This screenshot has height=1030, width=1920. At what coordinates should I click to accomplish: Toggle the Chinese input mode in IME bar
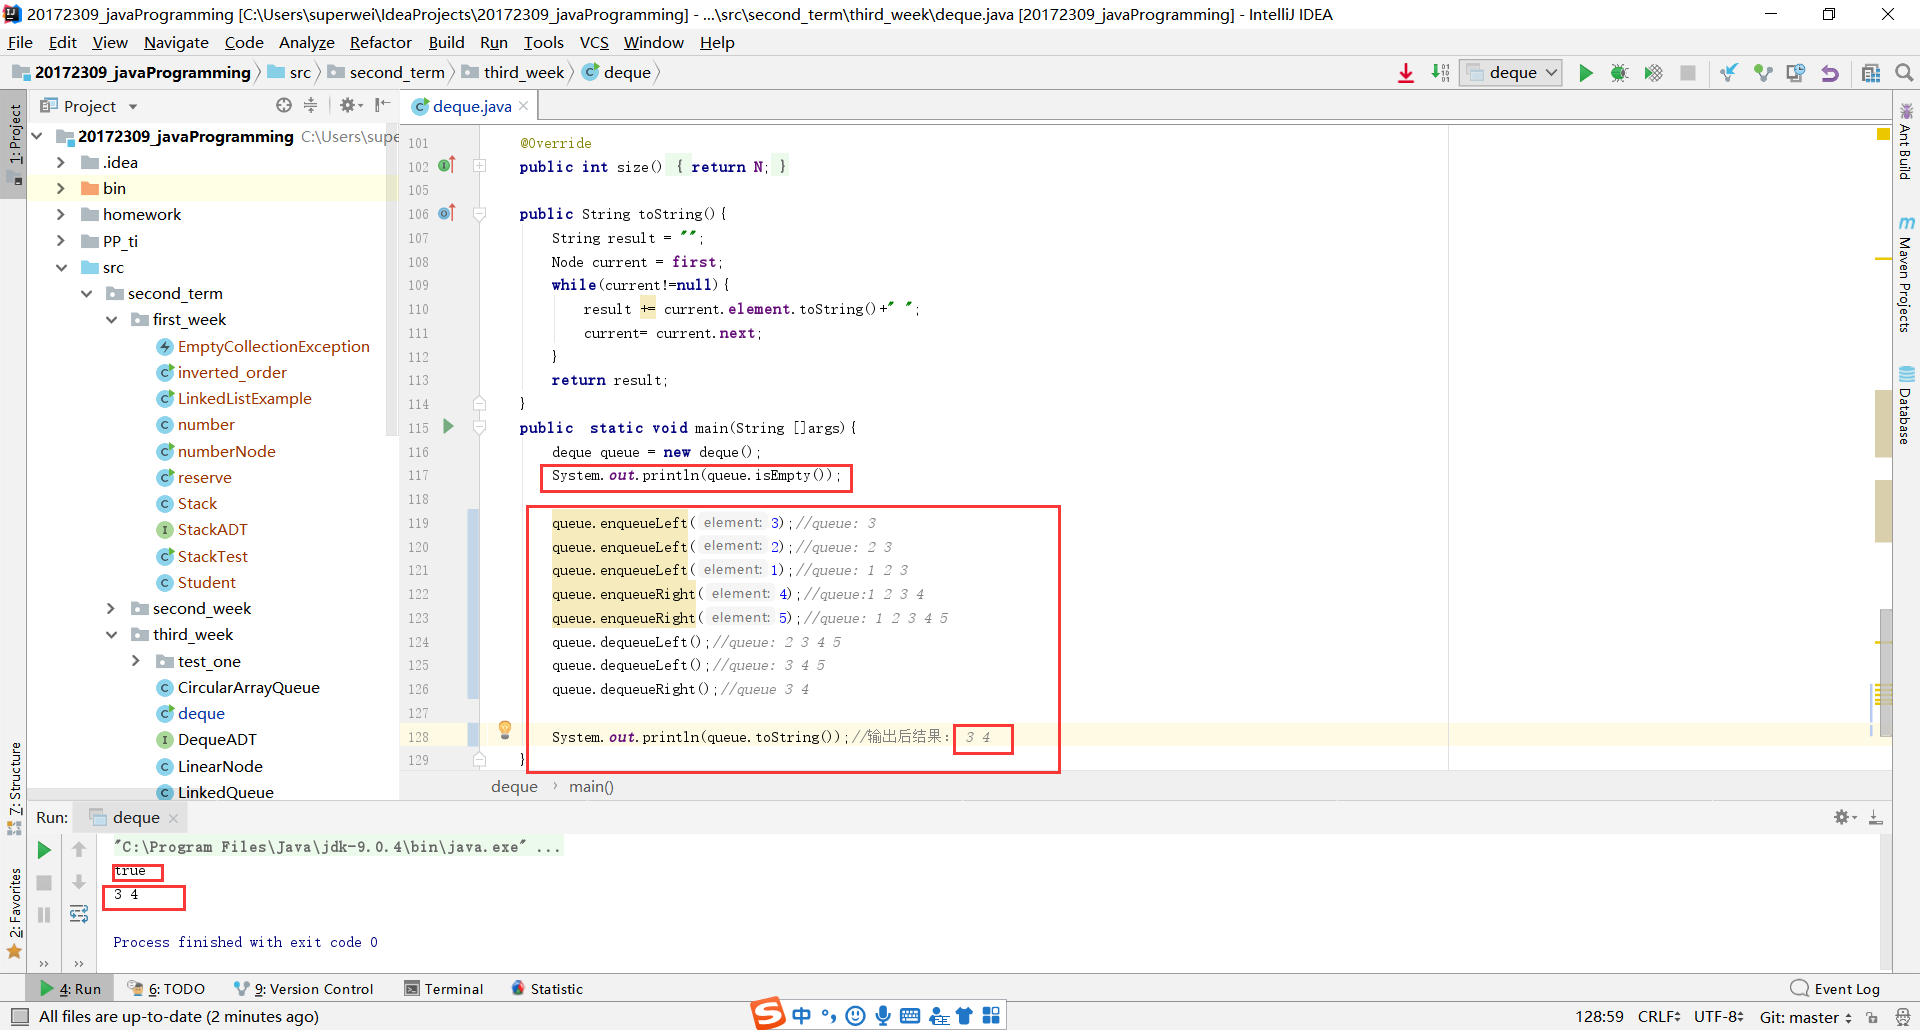point(802,1016)
